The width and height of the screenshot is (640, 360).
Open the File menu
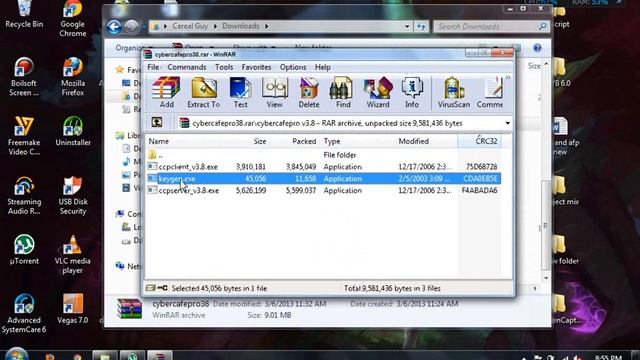153,67
